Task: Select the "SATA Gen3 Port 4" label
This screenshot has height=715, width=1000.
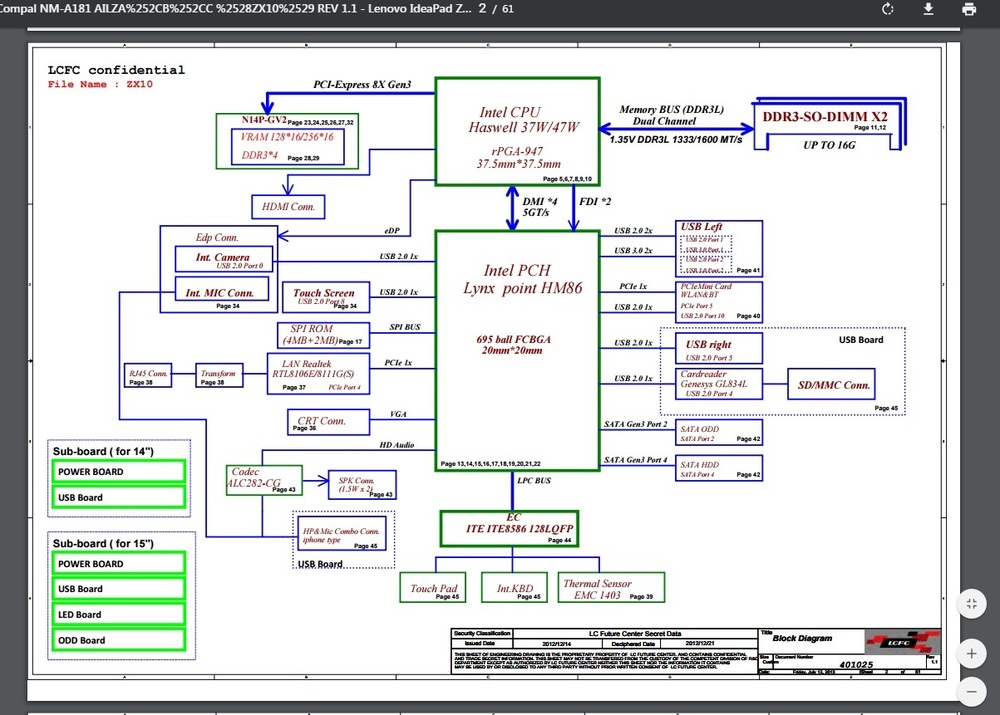Action: pyautogui.click(x=636, y=460)
